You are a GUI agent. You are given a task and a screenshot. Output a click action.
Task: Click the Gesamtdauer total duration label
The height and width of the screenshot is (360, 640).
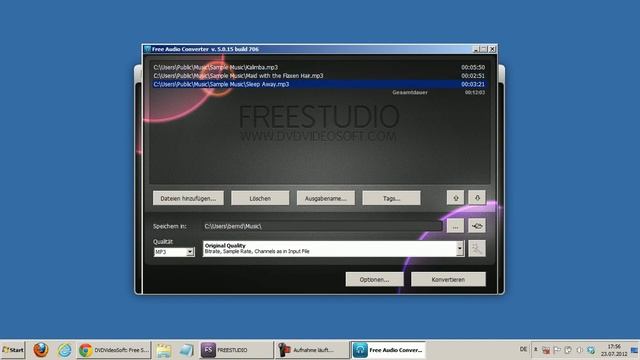coord(410,93)
